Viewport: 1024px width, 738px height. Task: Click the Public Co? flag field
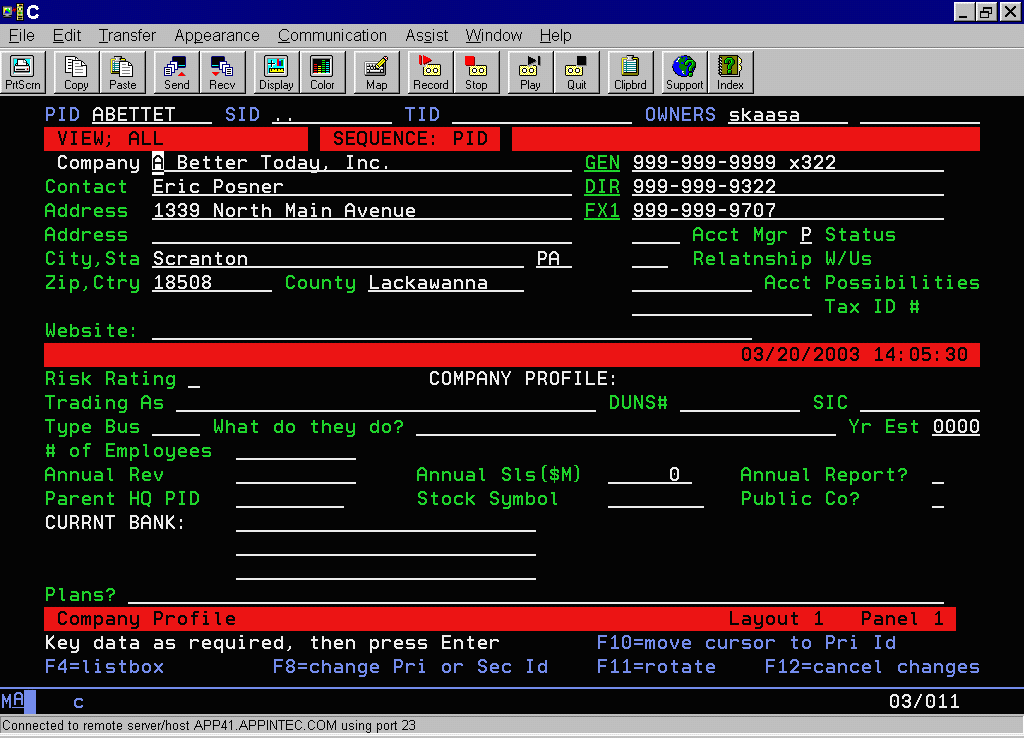pyautogui.click(x=938, y=499)
